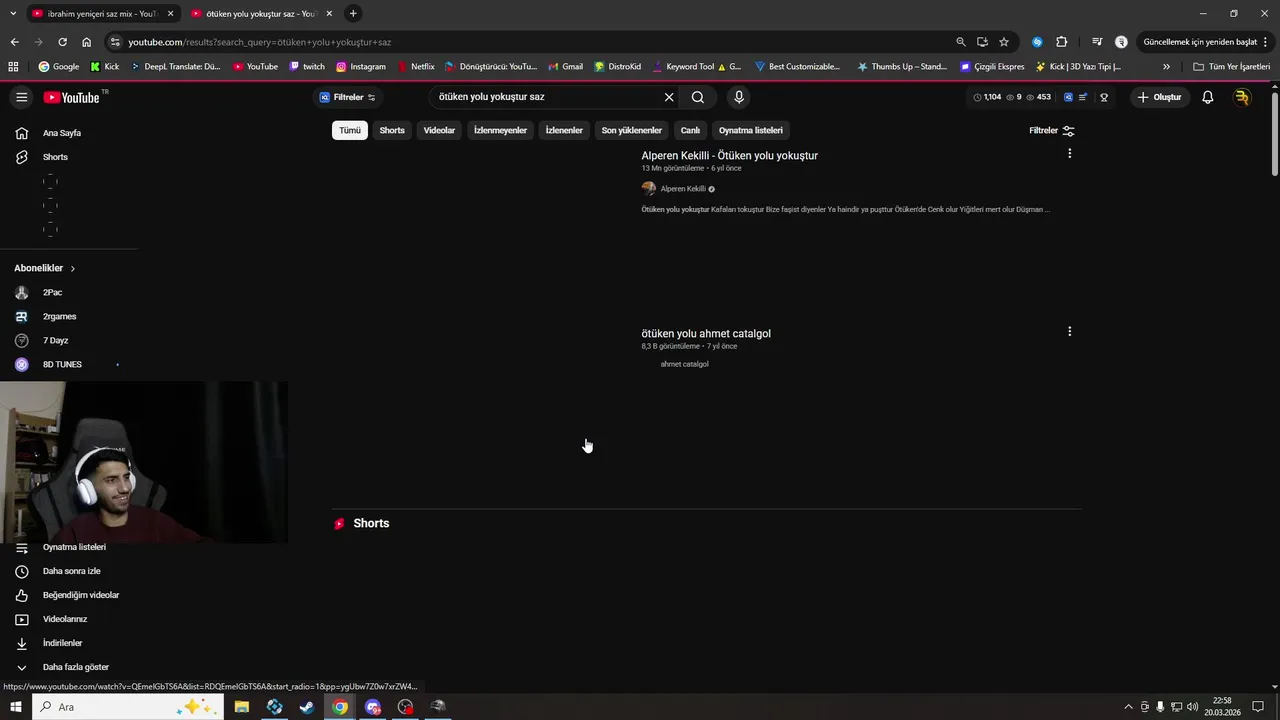Go to the browser home page icon
The height and width of the screenshot is (720, 1280).
(86, 42)
